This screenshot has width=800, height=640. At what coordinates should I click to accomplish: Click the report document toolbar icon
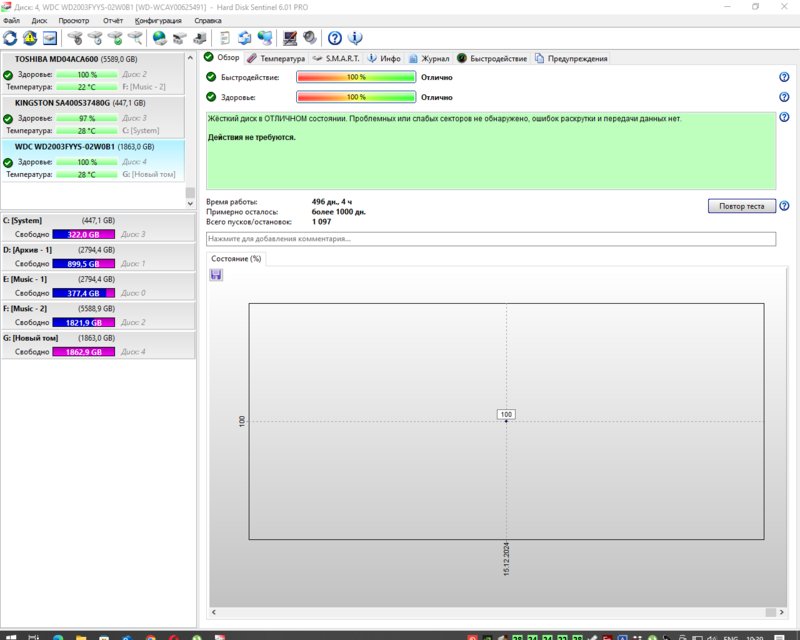(225, 38)
